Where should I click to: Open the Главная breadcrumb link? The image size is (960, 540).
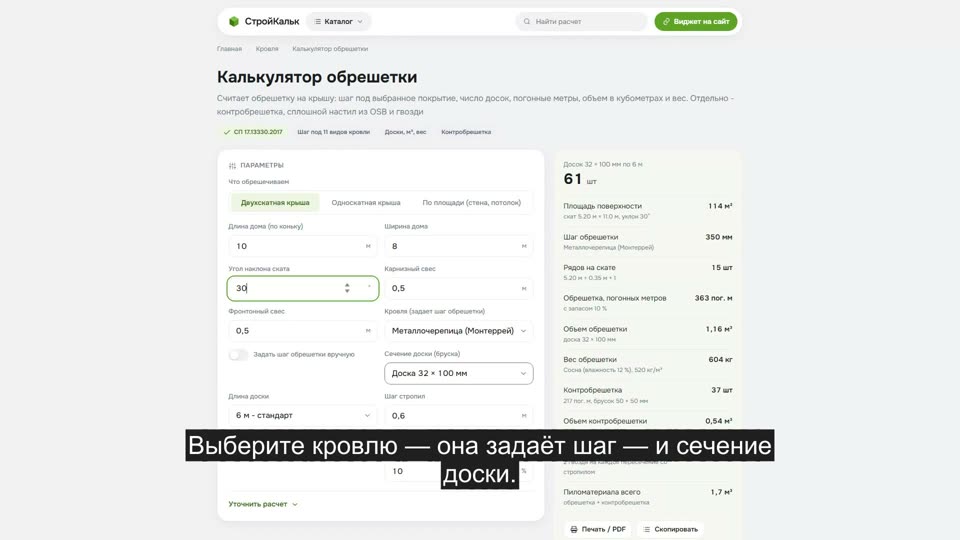point(229,49)
